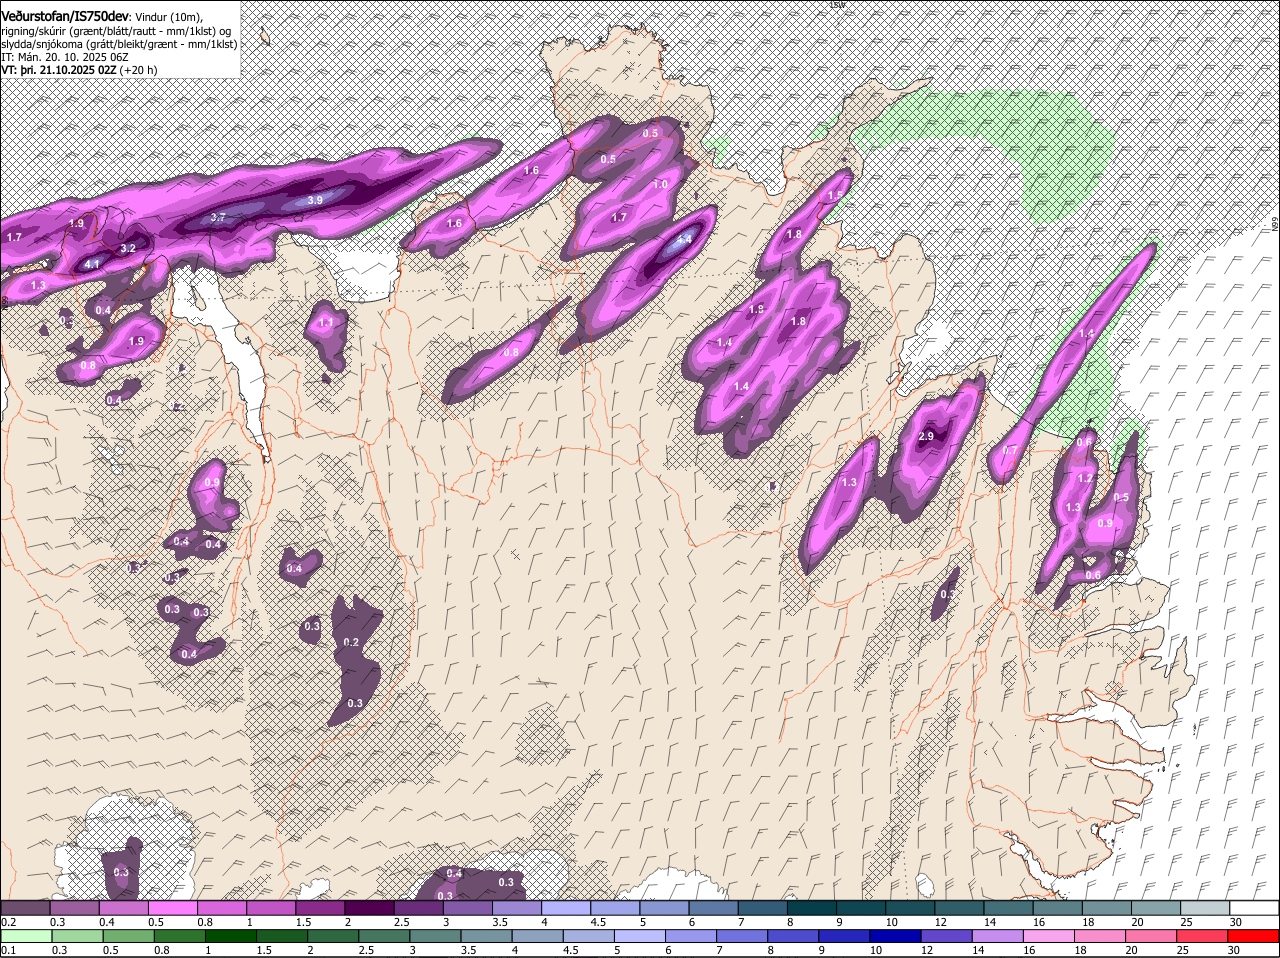1280x958 pixels.
Task: Click the 3.2 snowfall value on the map
Action: [x=128, y=248]
